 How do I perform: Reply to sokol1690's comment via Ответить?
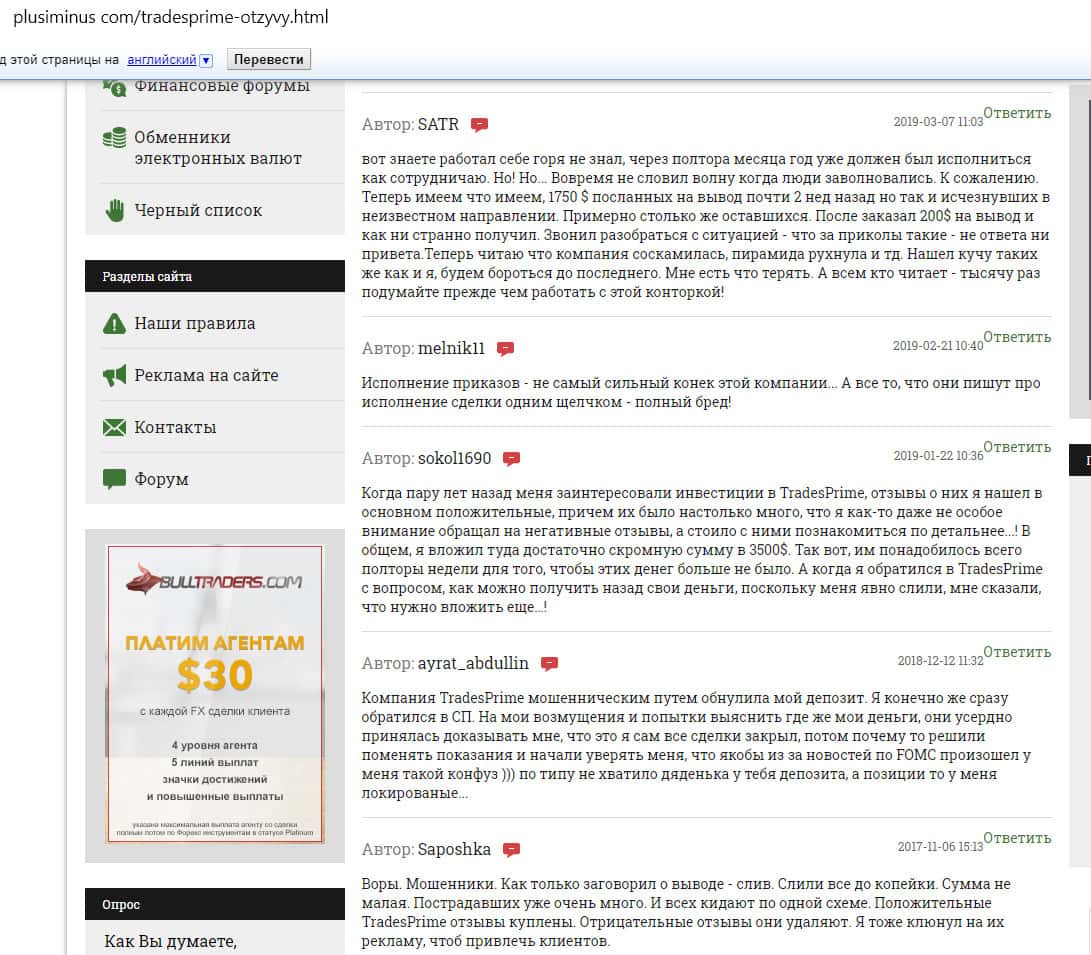pyautogui.click(x=1017, y=447)
